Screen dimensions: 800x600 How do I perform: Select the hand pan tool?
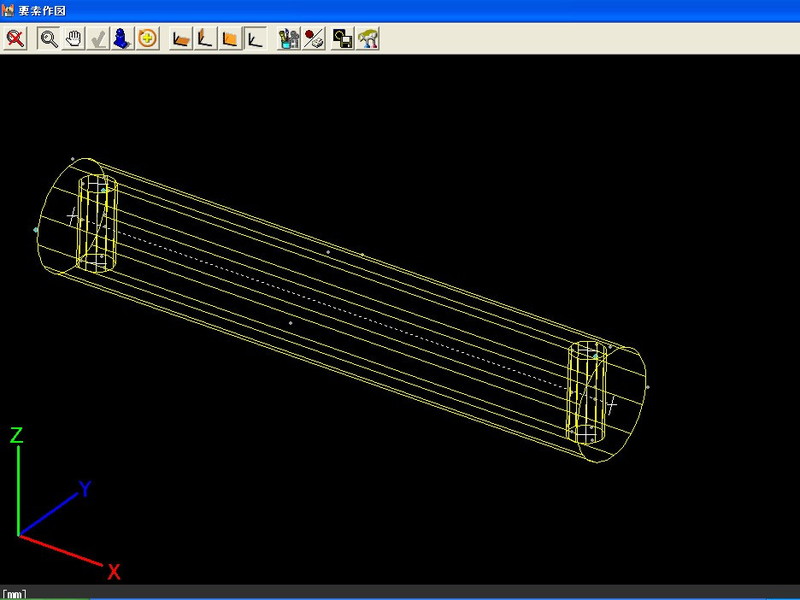coord(74,39)
